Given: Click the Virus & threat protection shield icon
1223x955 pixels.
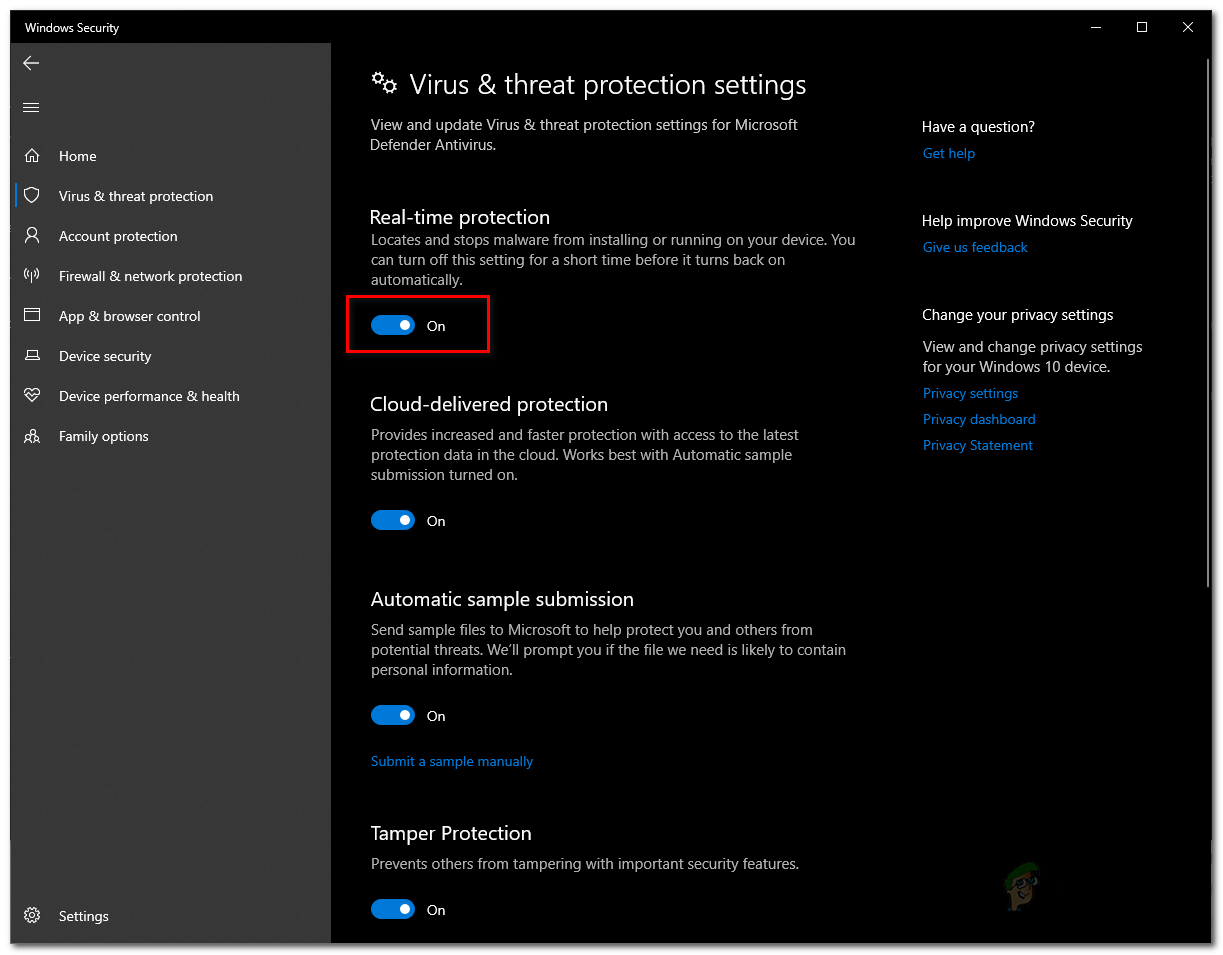Looking at the screenshot, I should 32,196.
